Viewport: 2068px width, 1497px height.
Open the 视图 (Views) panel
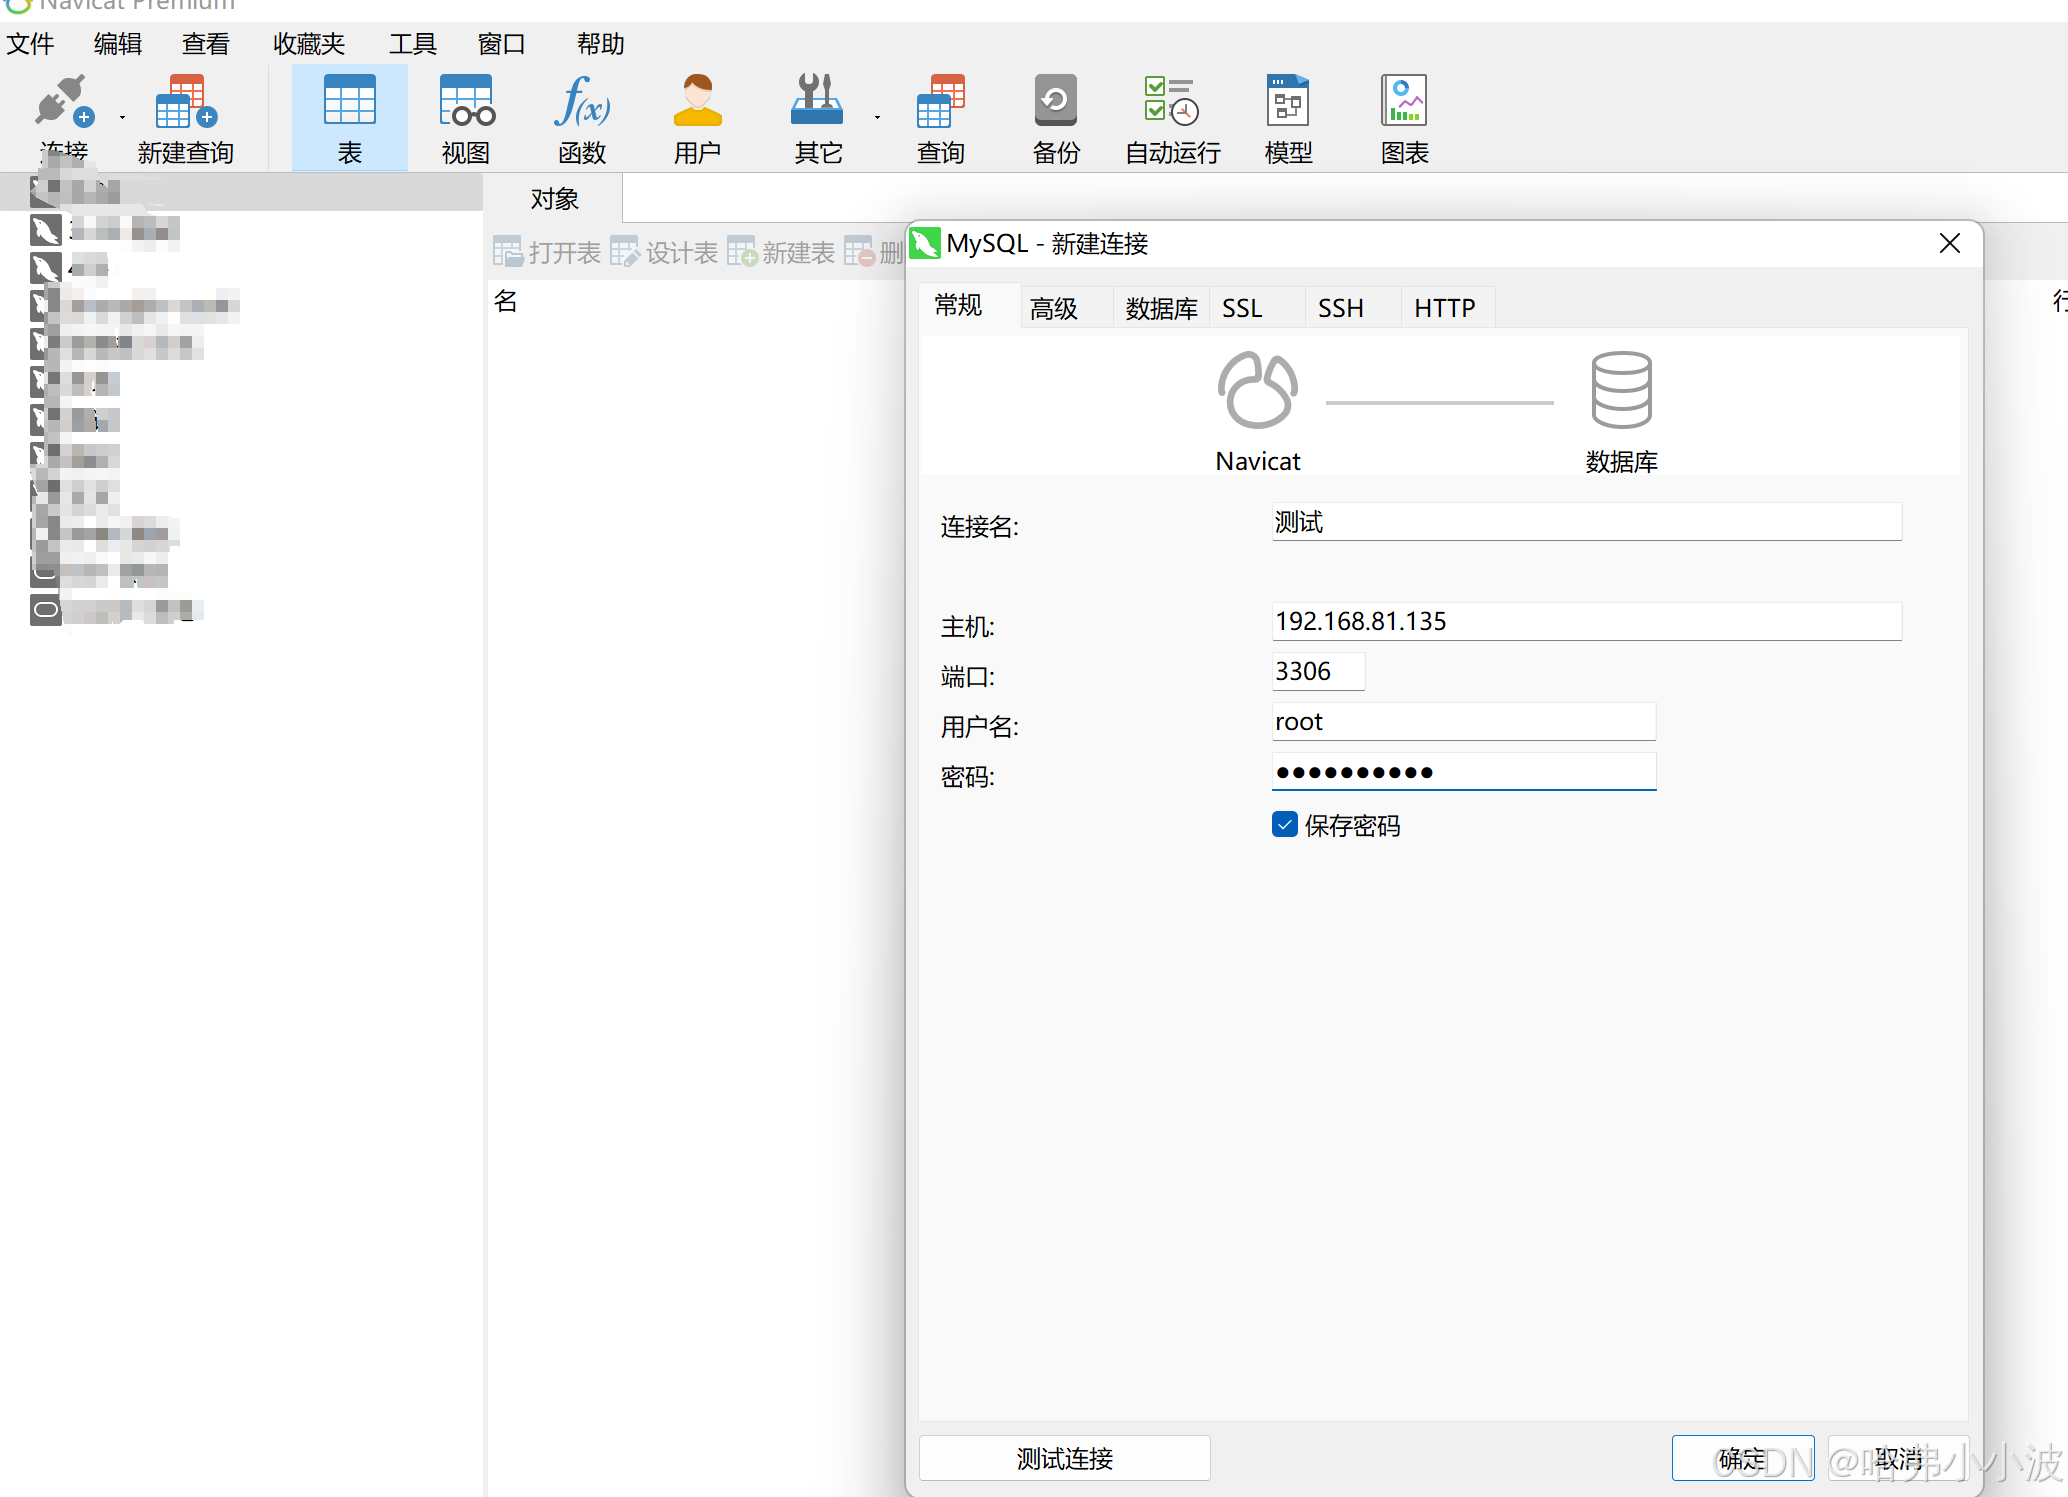click(464, 115)
